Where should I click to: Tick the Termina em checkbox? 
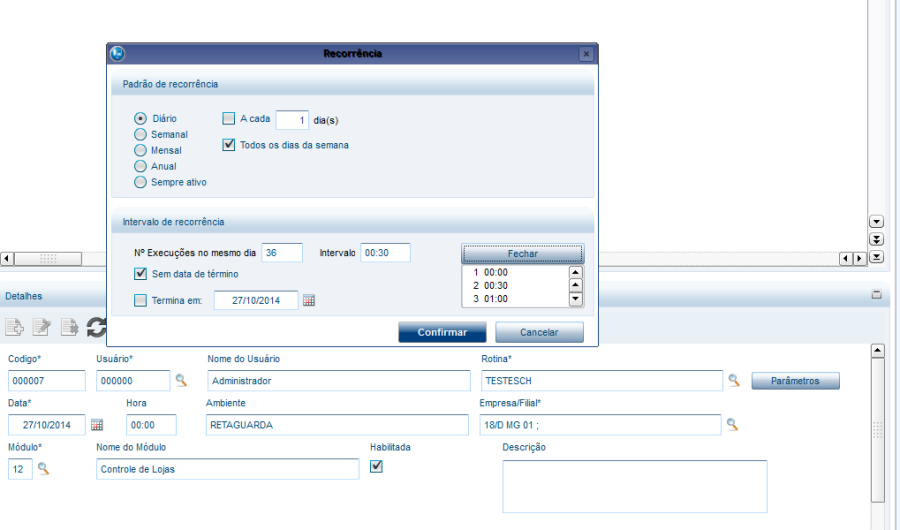141,300
